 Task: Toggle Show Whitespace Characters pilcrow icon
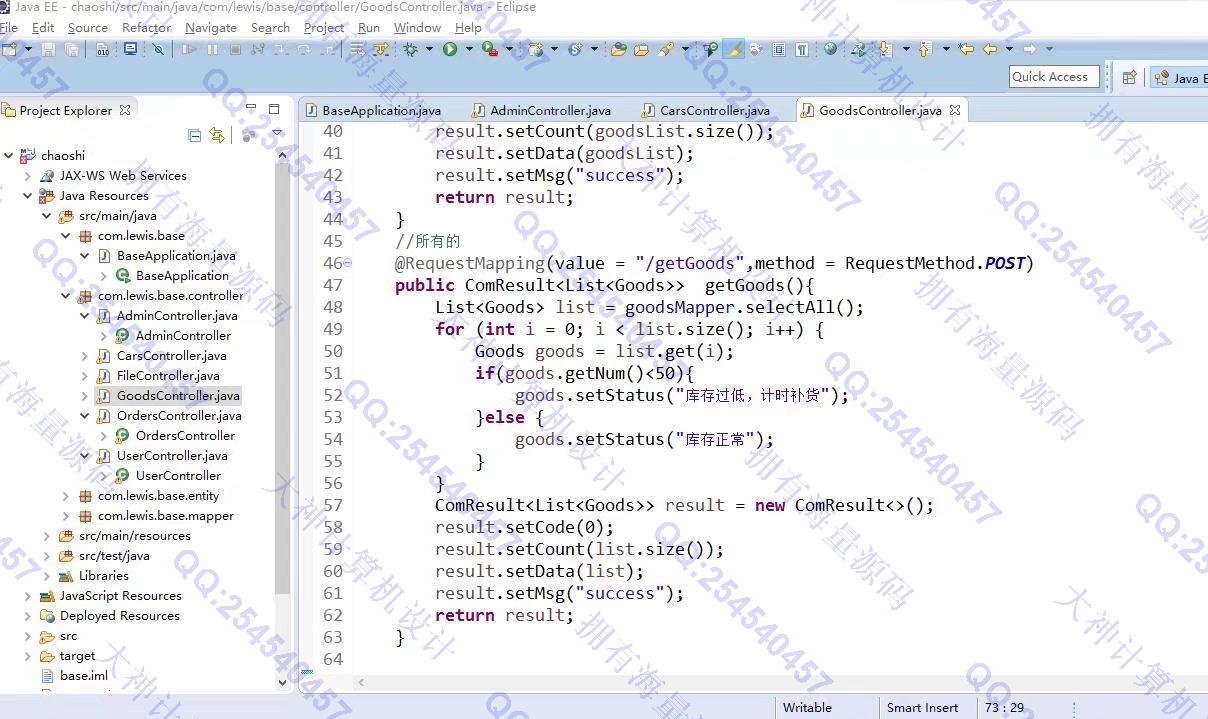click(802, 49)
